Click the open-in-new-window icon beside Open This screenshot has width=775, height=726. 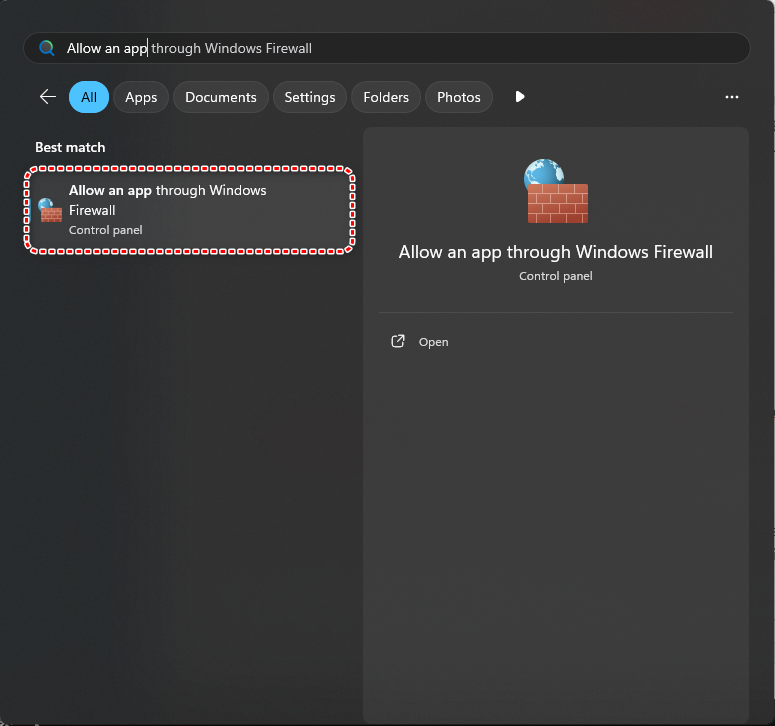pos(398,342)
